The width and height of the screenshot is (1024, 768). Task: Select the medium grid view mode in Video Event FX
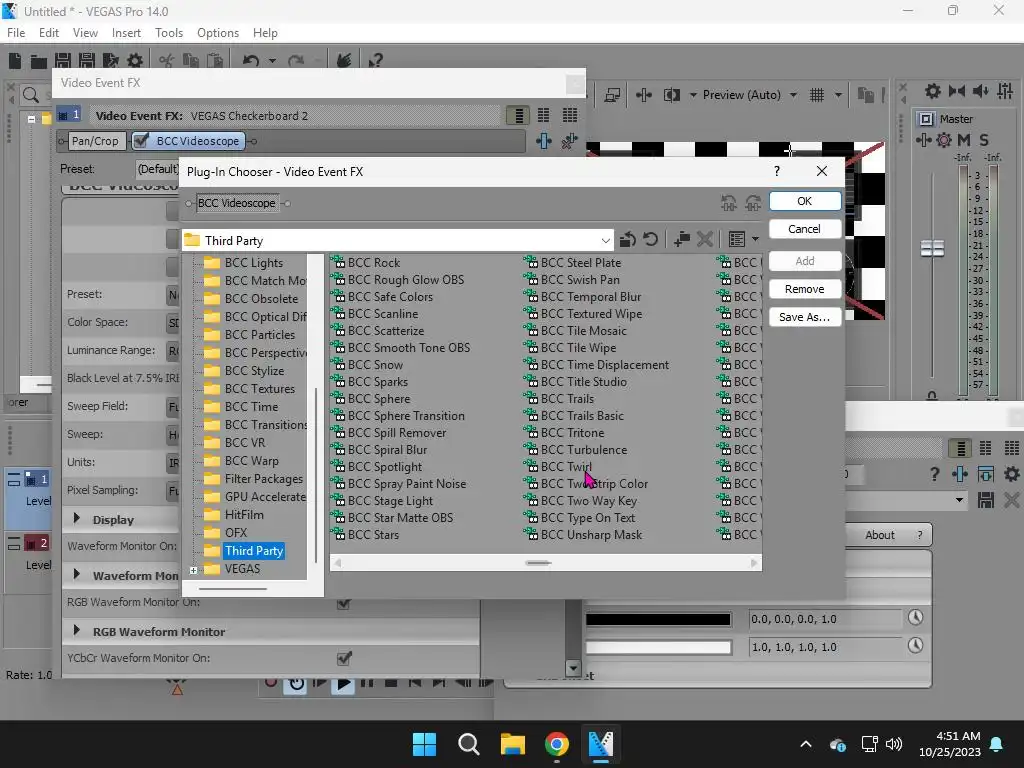543,116
